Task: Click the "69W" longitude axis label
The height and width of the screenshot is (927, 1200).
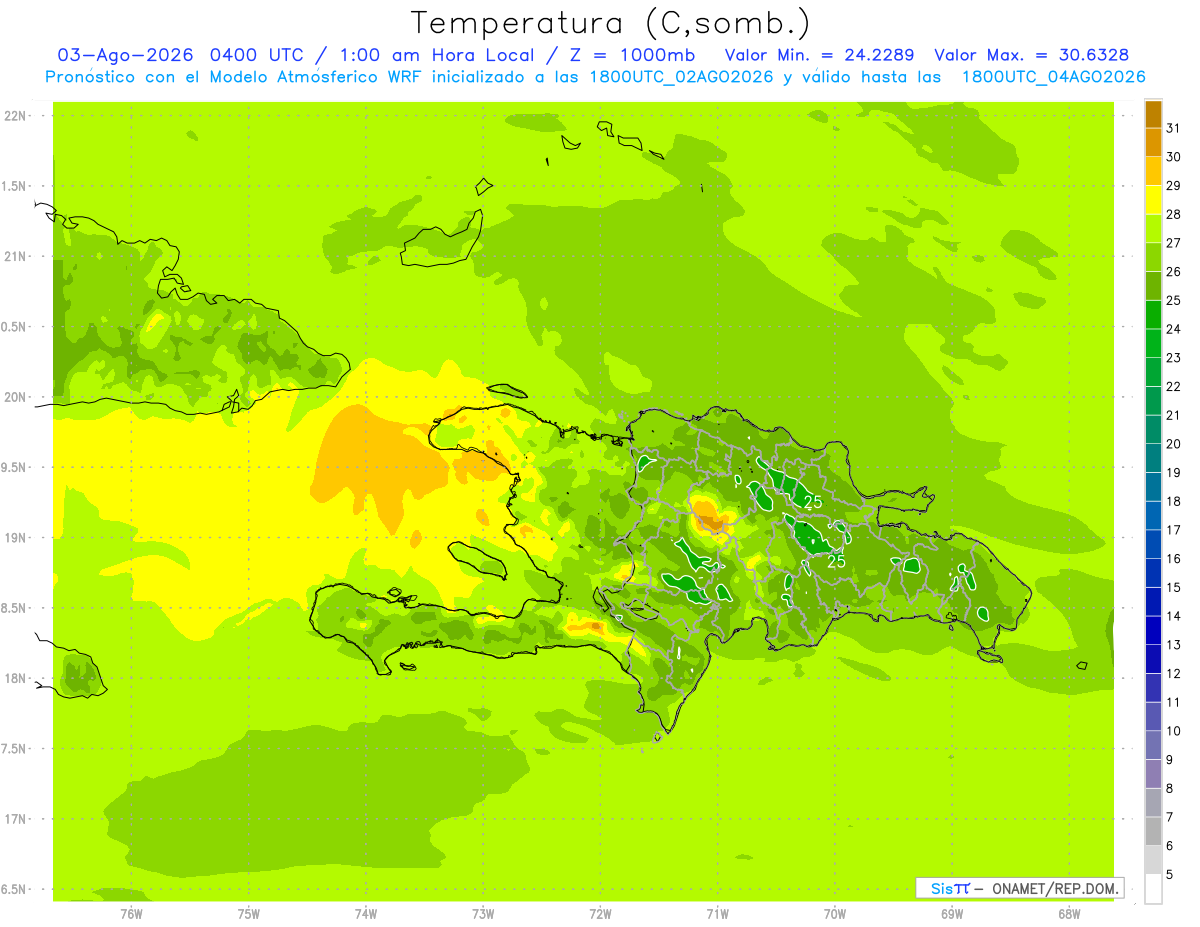Action: click(x=952, y=914)
